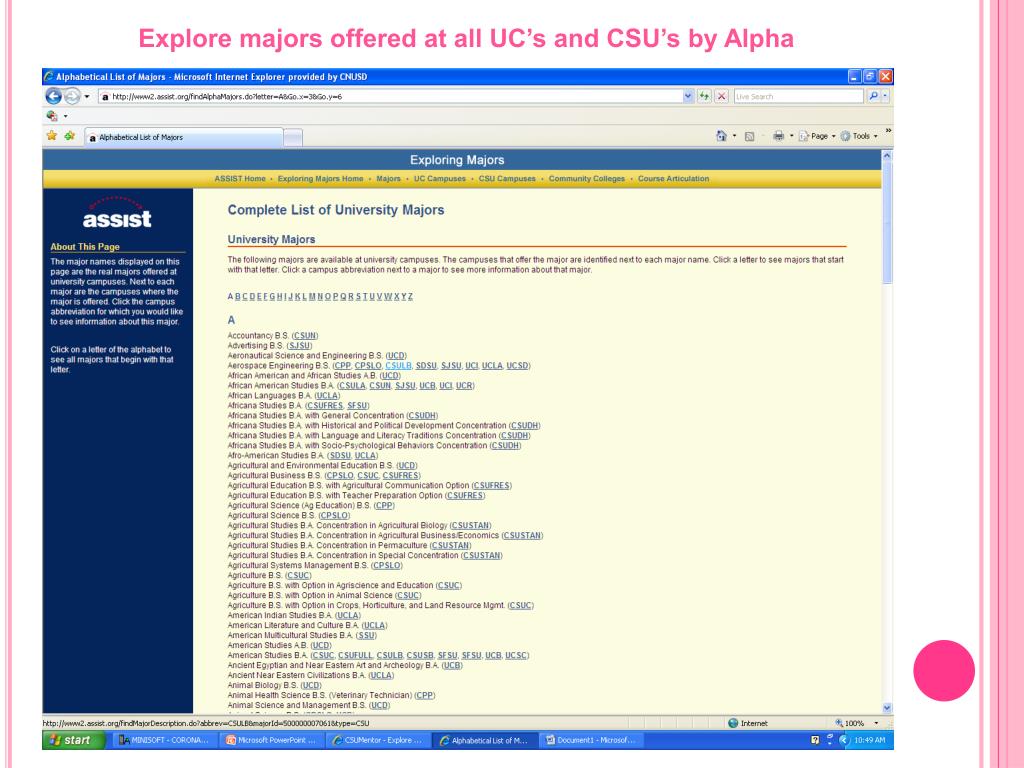Switch to Microsoft PowerPoint taskbar item
Image resolution: width=1024 pixels, height=768 pixels.
click(271, 740)
